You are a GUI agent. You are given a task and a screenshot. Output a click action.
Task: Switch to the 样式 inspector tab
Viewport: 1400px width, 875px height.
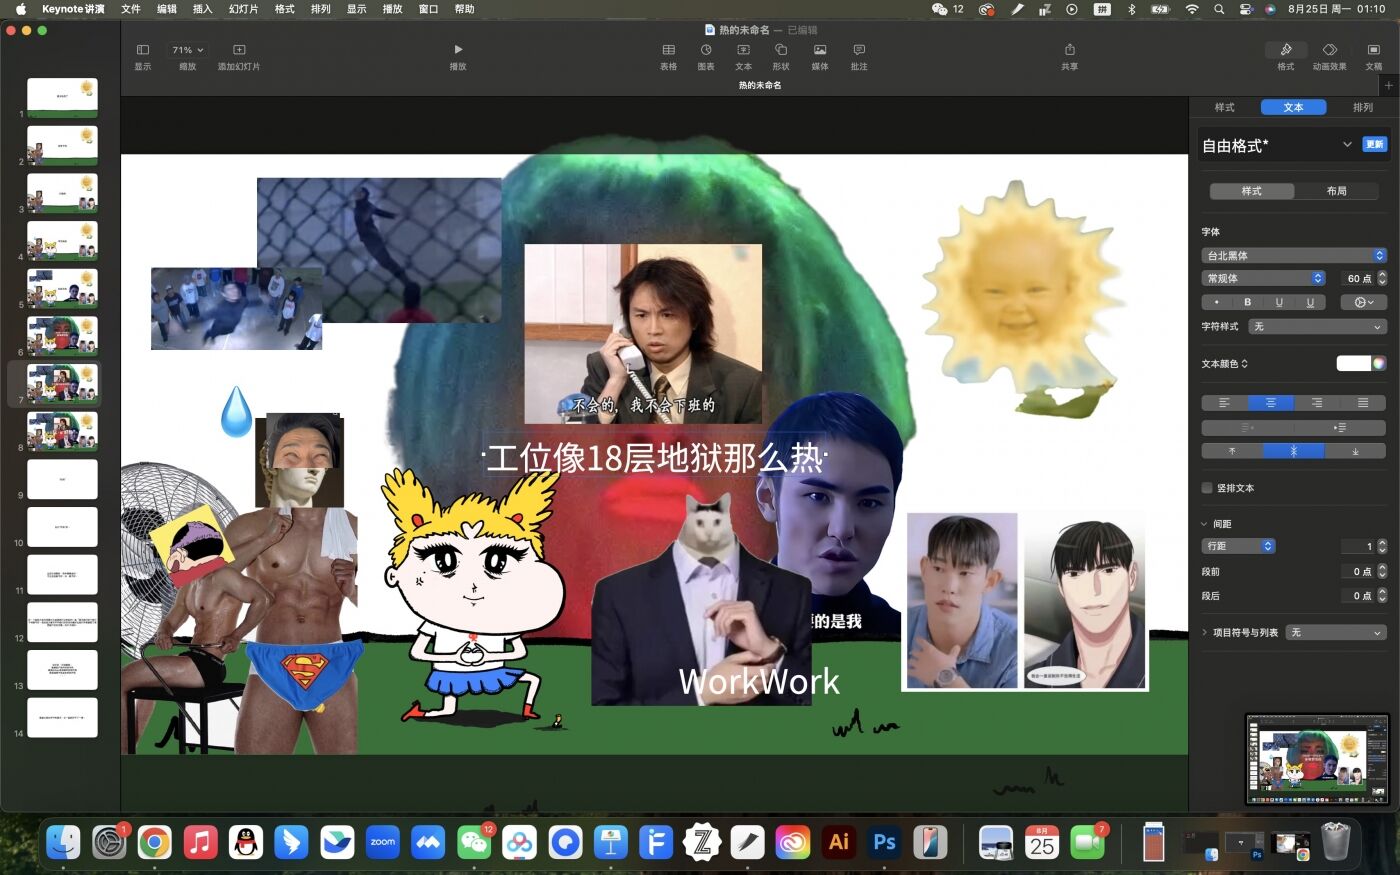[x=1224, y=107]
